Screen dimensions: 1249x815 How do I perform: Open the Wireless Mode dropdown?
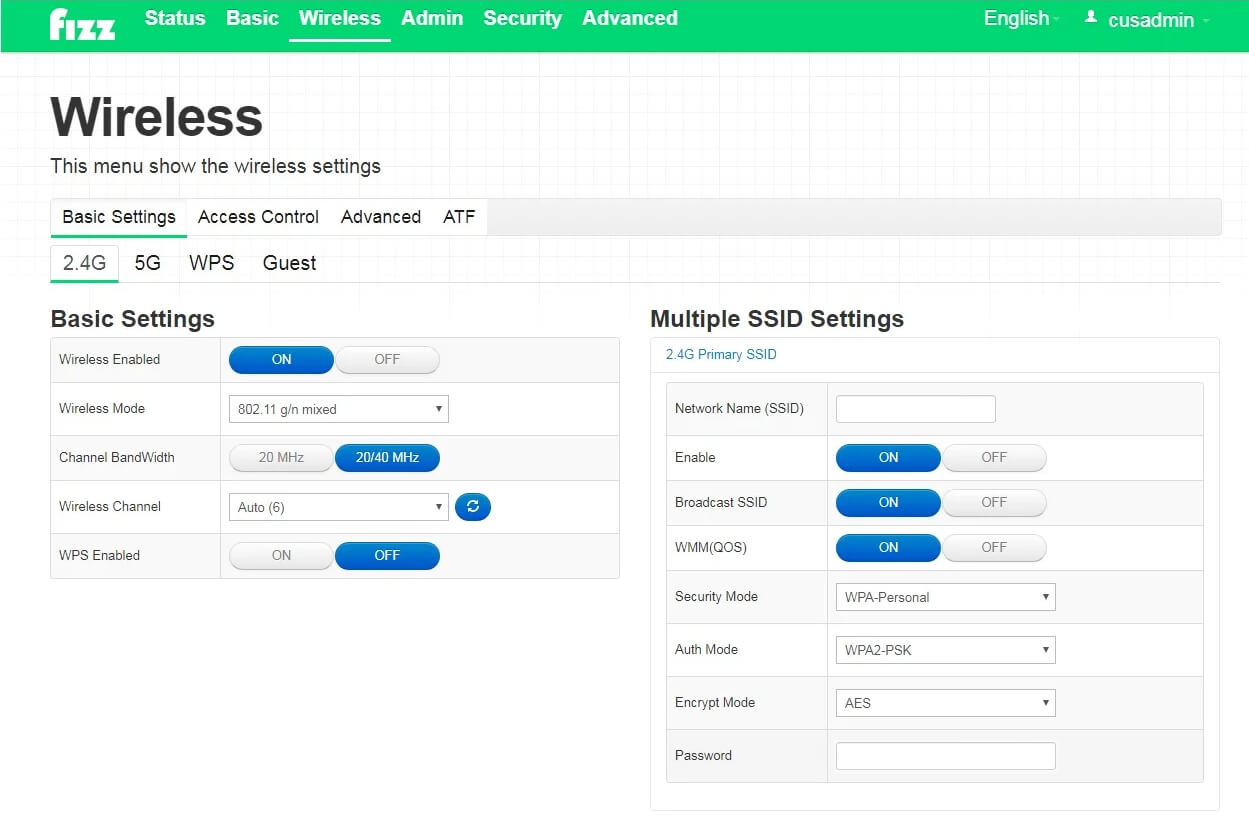[x=338, y=409]
